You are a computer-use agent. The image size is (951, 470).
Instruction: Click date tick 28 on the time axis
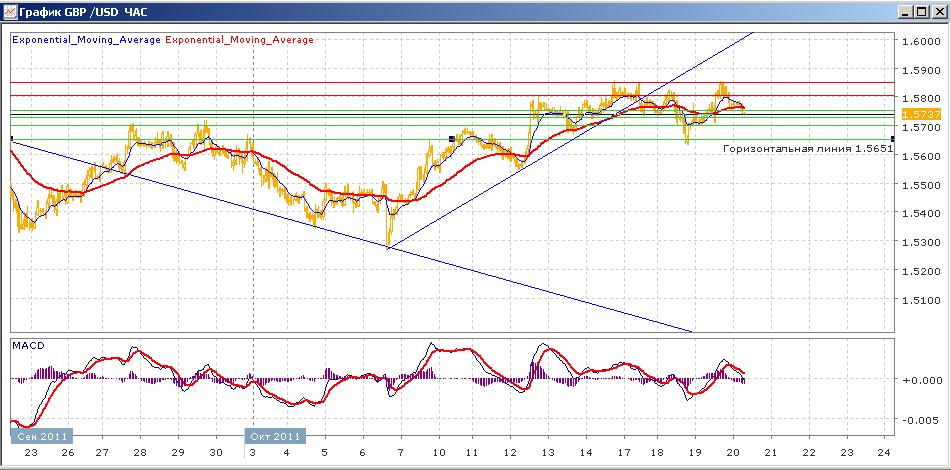pos(140,452)
